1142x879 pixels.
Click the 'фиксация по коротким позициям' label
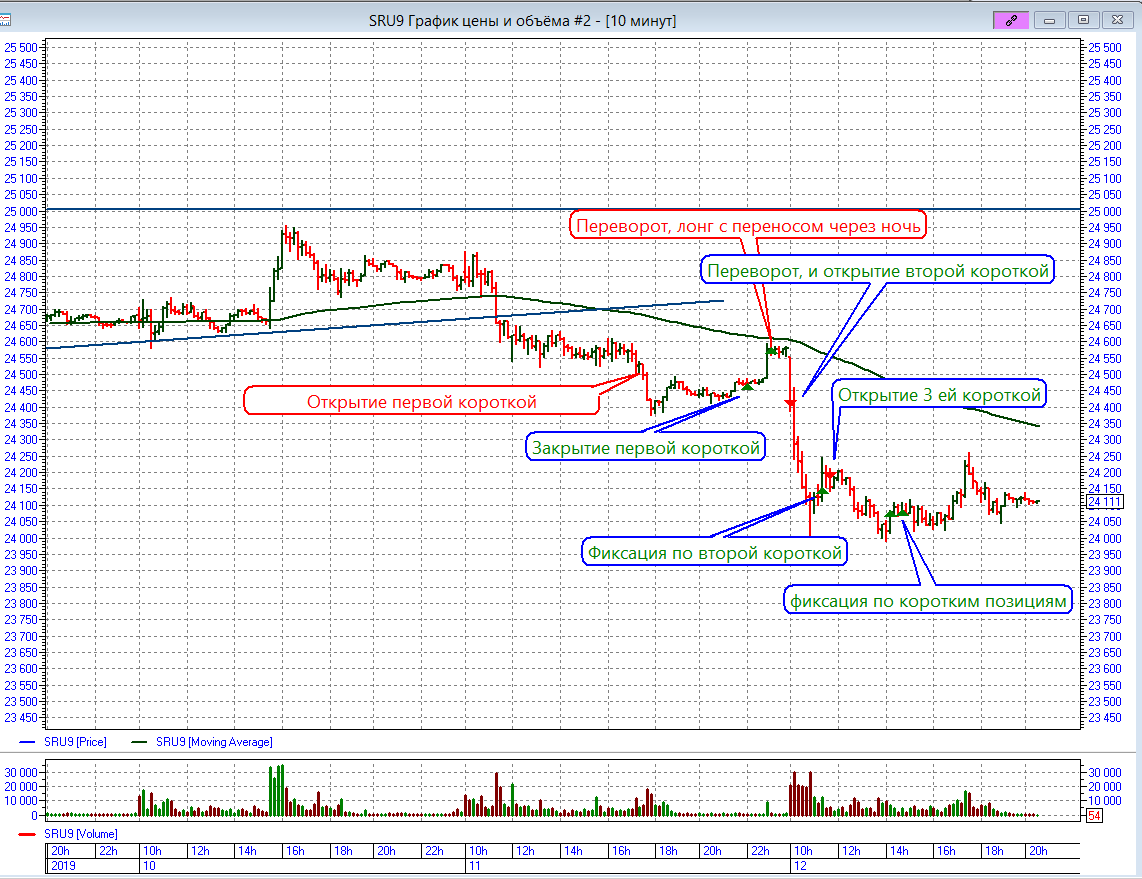(x=929, y=600)
